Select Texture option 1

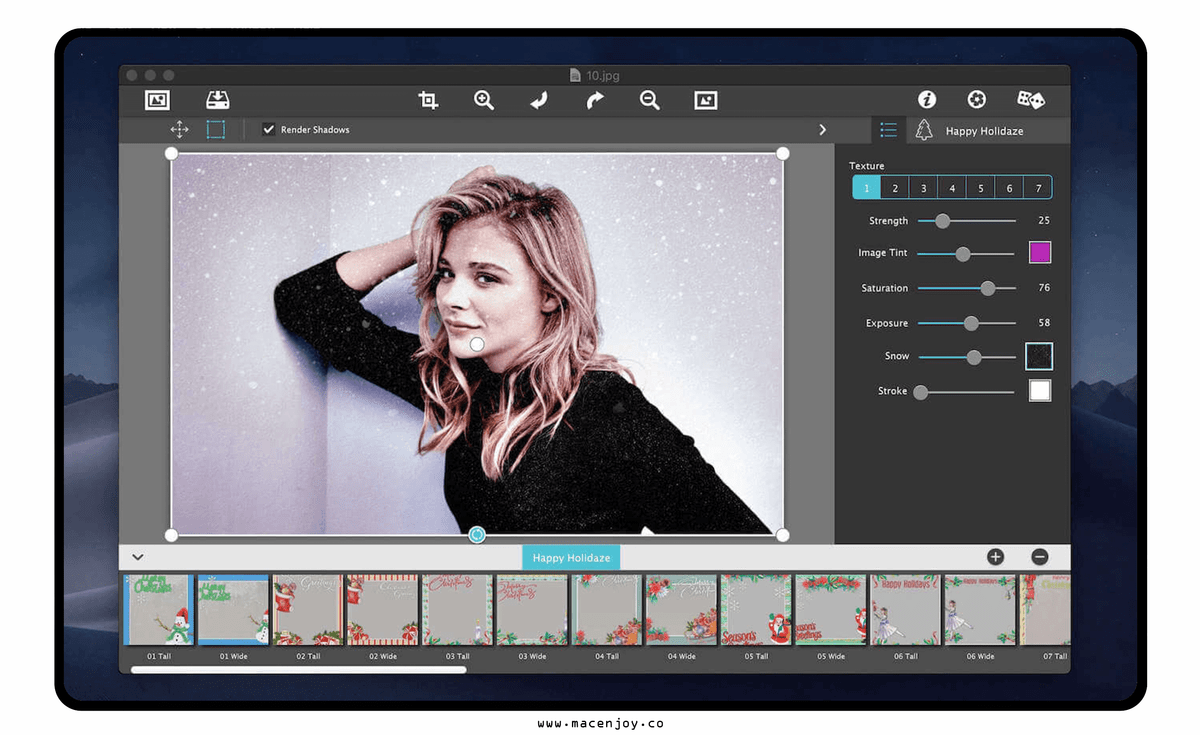tap(866, 188)
